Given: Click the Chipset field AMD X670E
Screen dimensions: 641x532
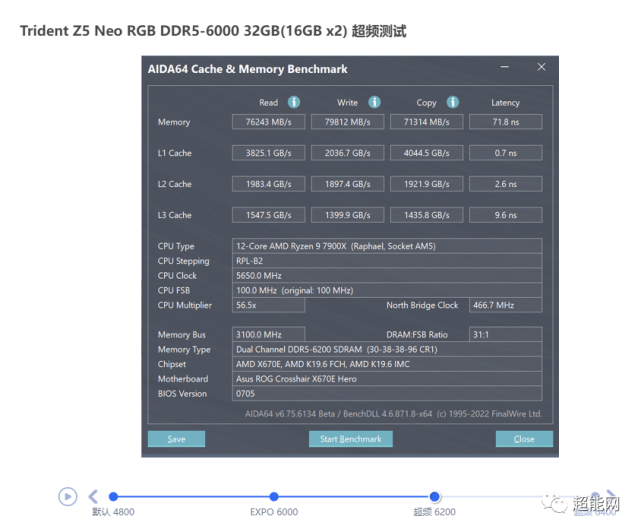Looking at the screenshot, I should point(387,364).
